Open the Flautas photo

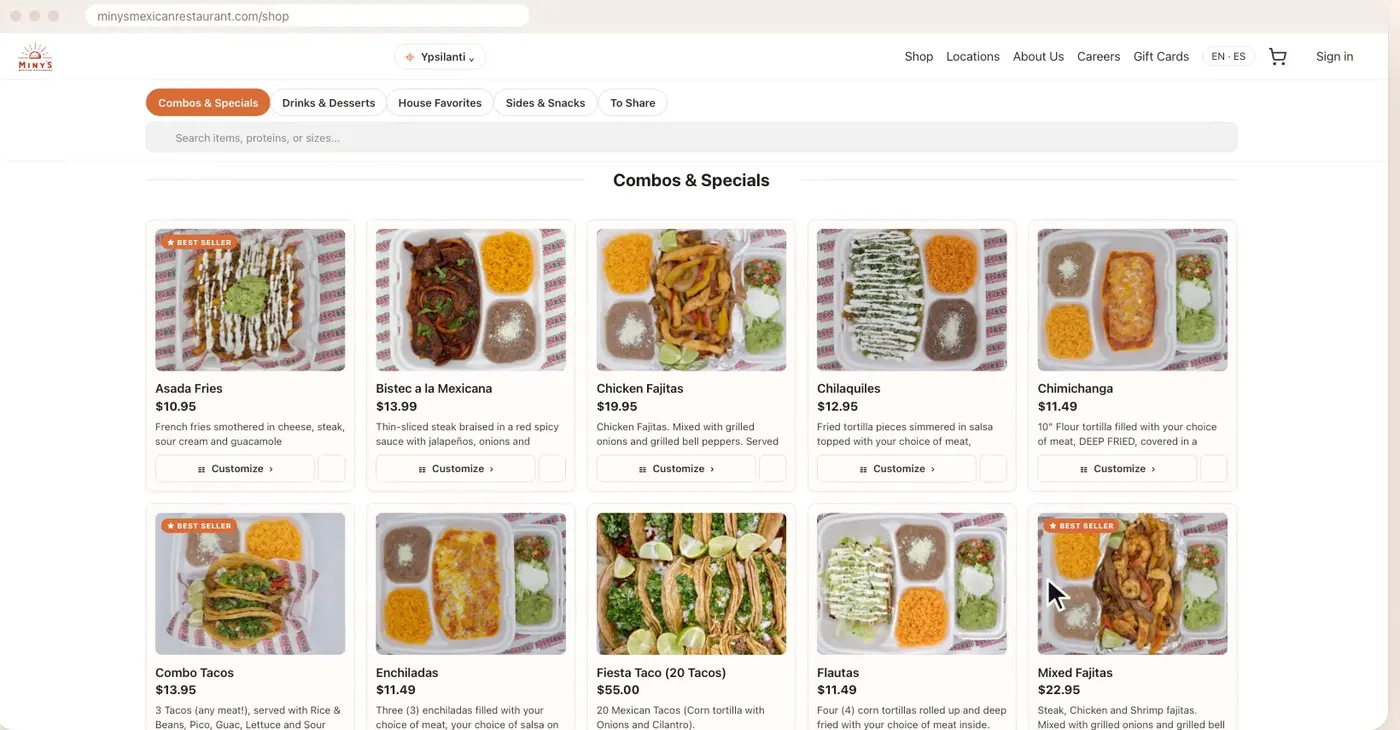click(912, 584)
